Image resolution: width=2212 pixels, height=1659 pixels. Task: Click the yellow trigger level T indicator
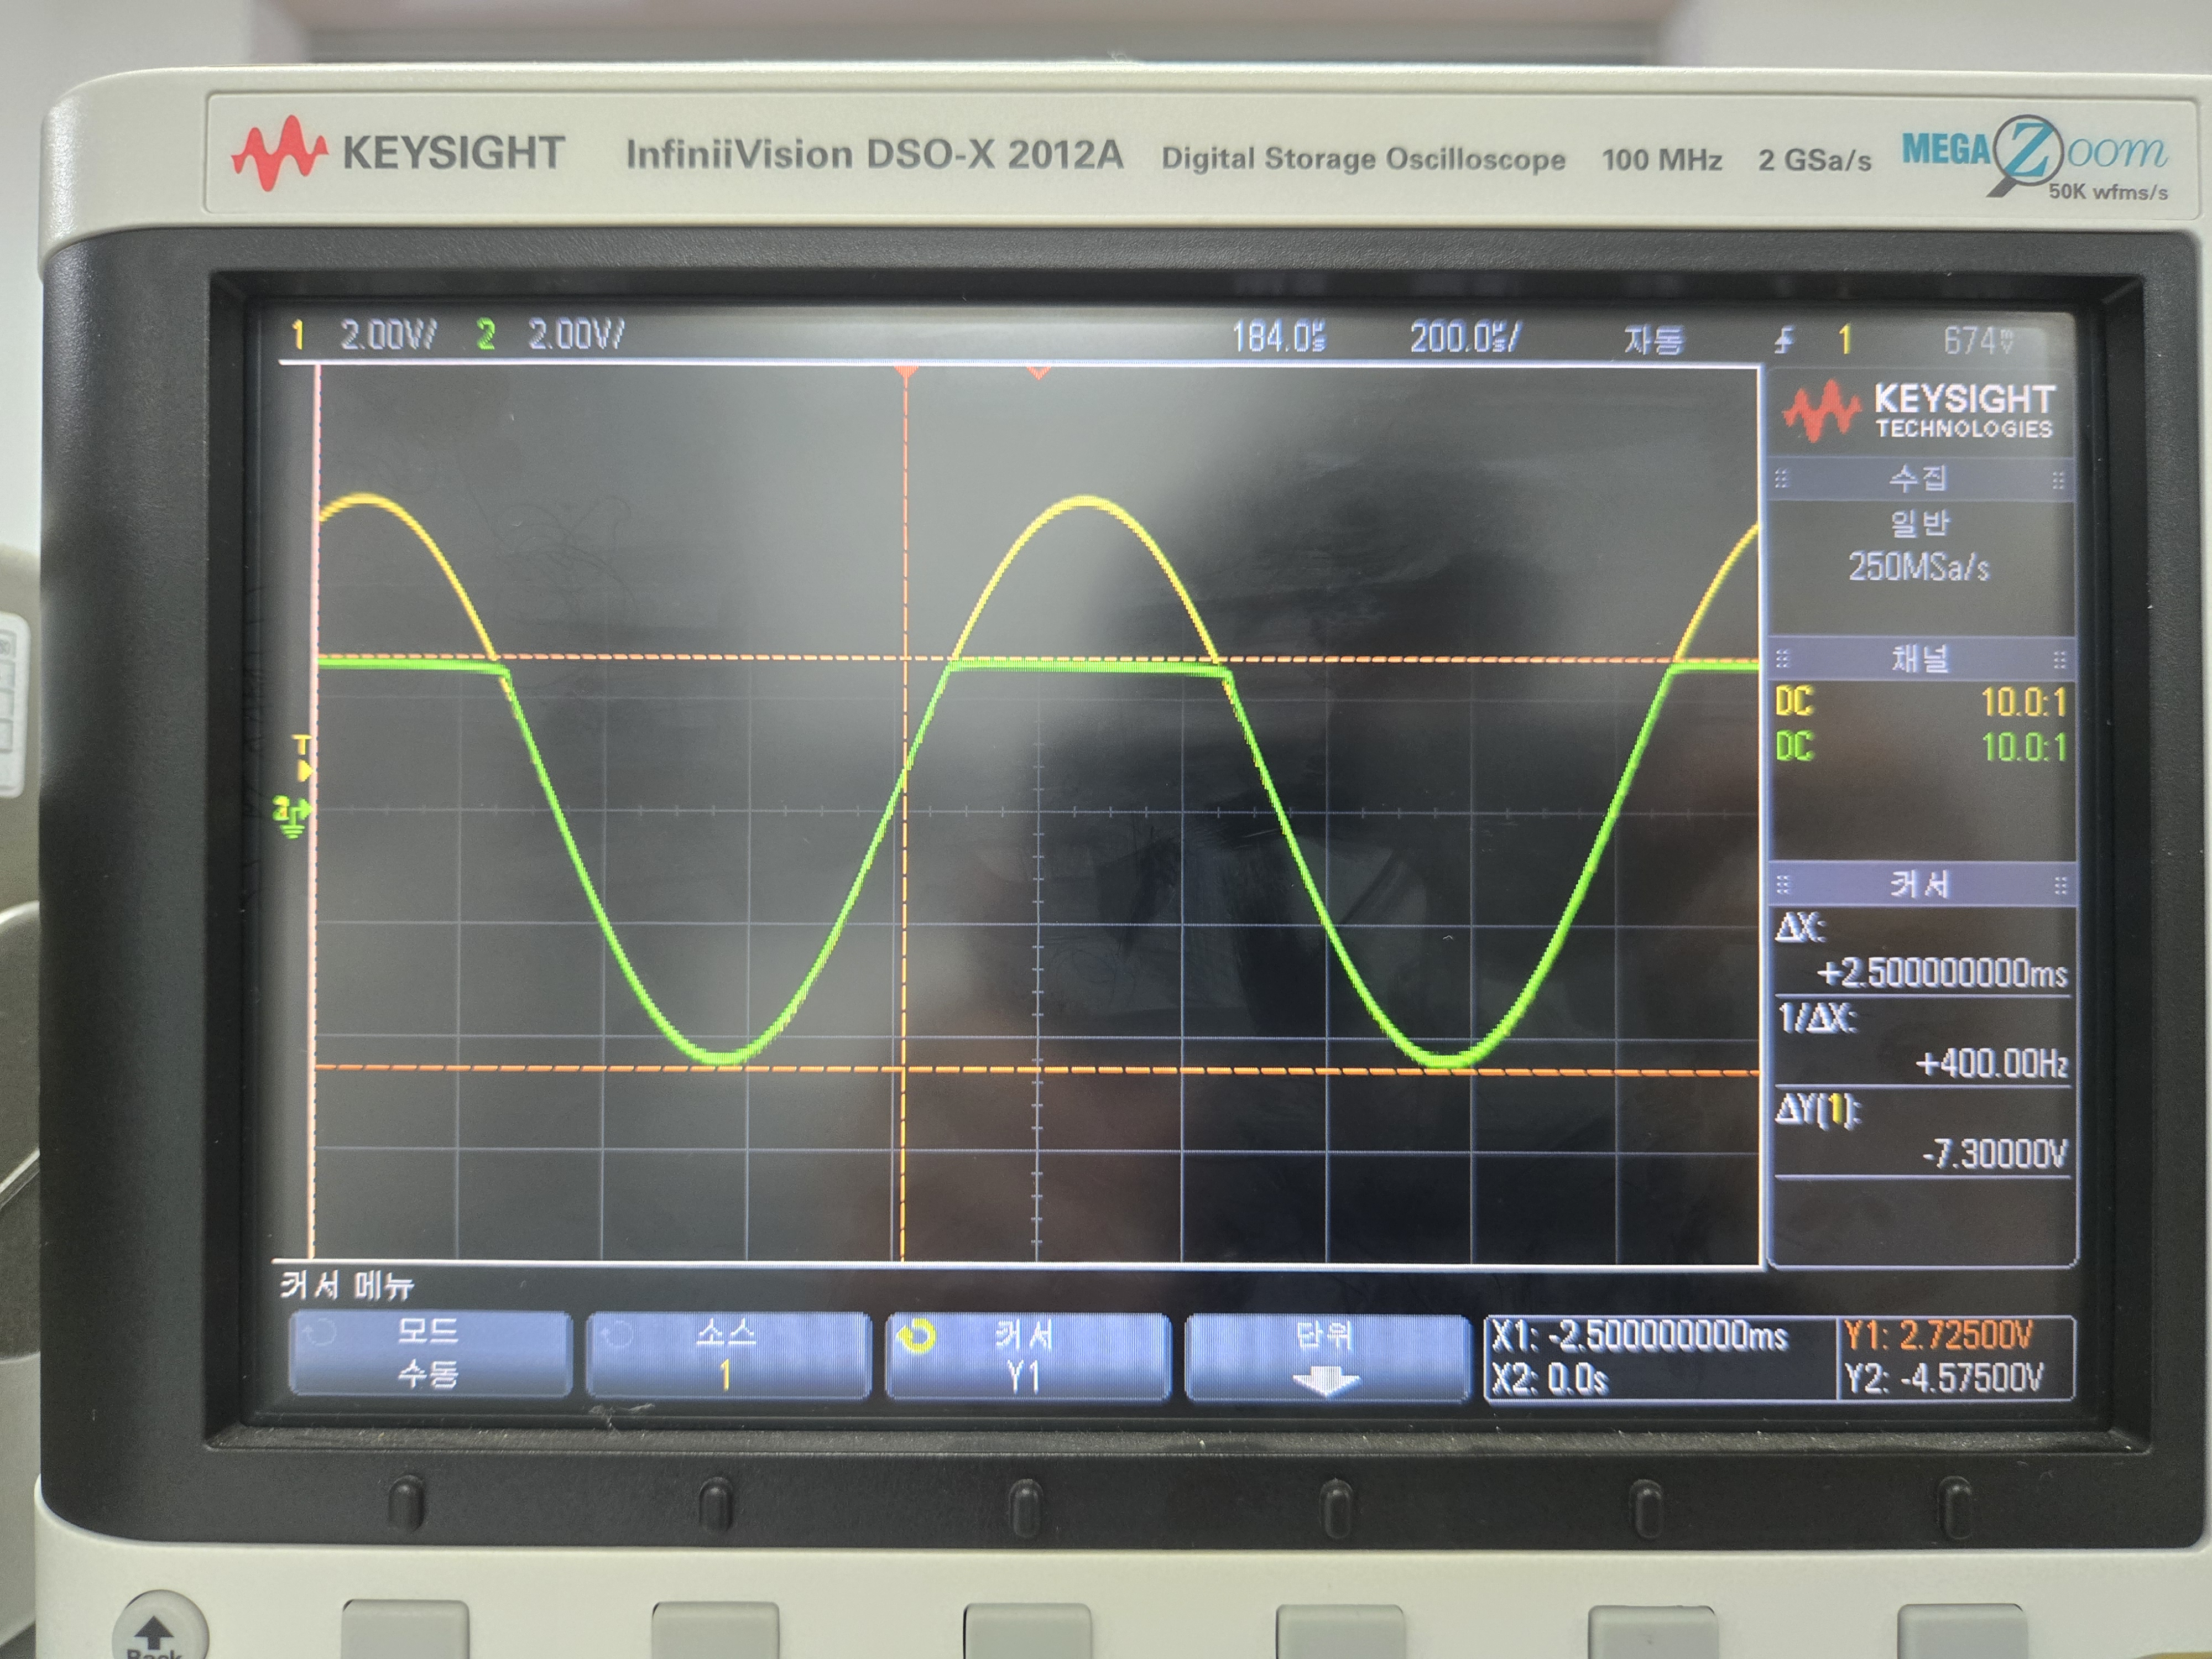point(302,758)
